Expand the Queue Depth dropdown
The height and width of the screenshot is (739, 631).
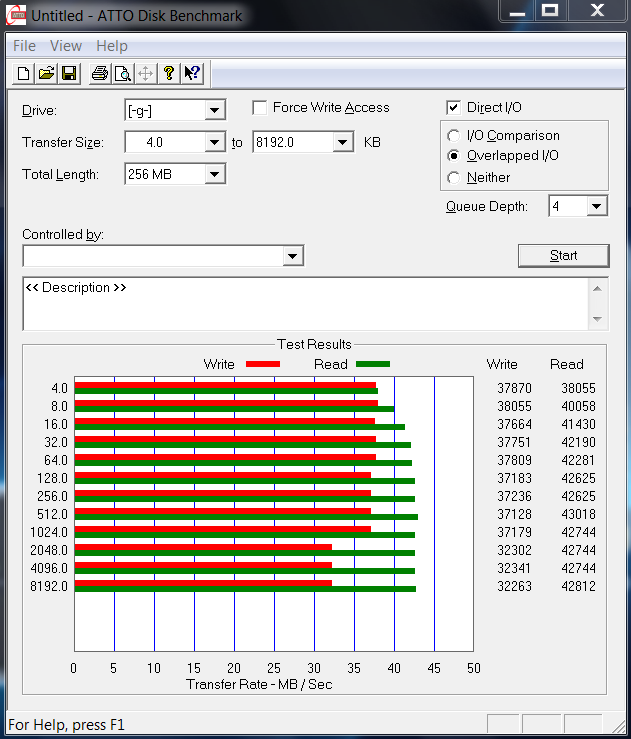click(x=597, y=207)
